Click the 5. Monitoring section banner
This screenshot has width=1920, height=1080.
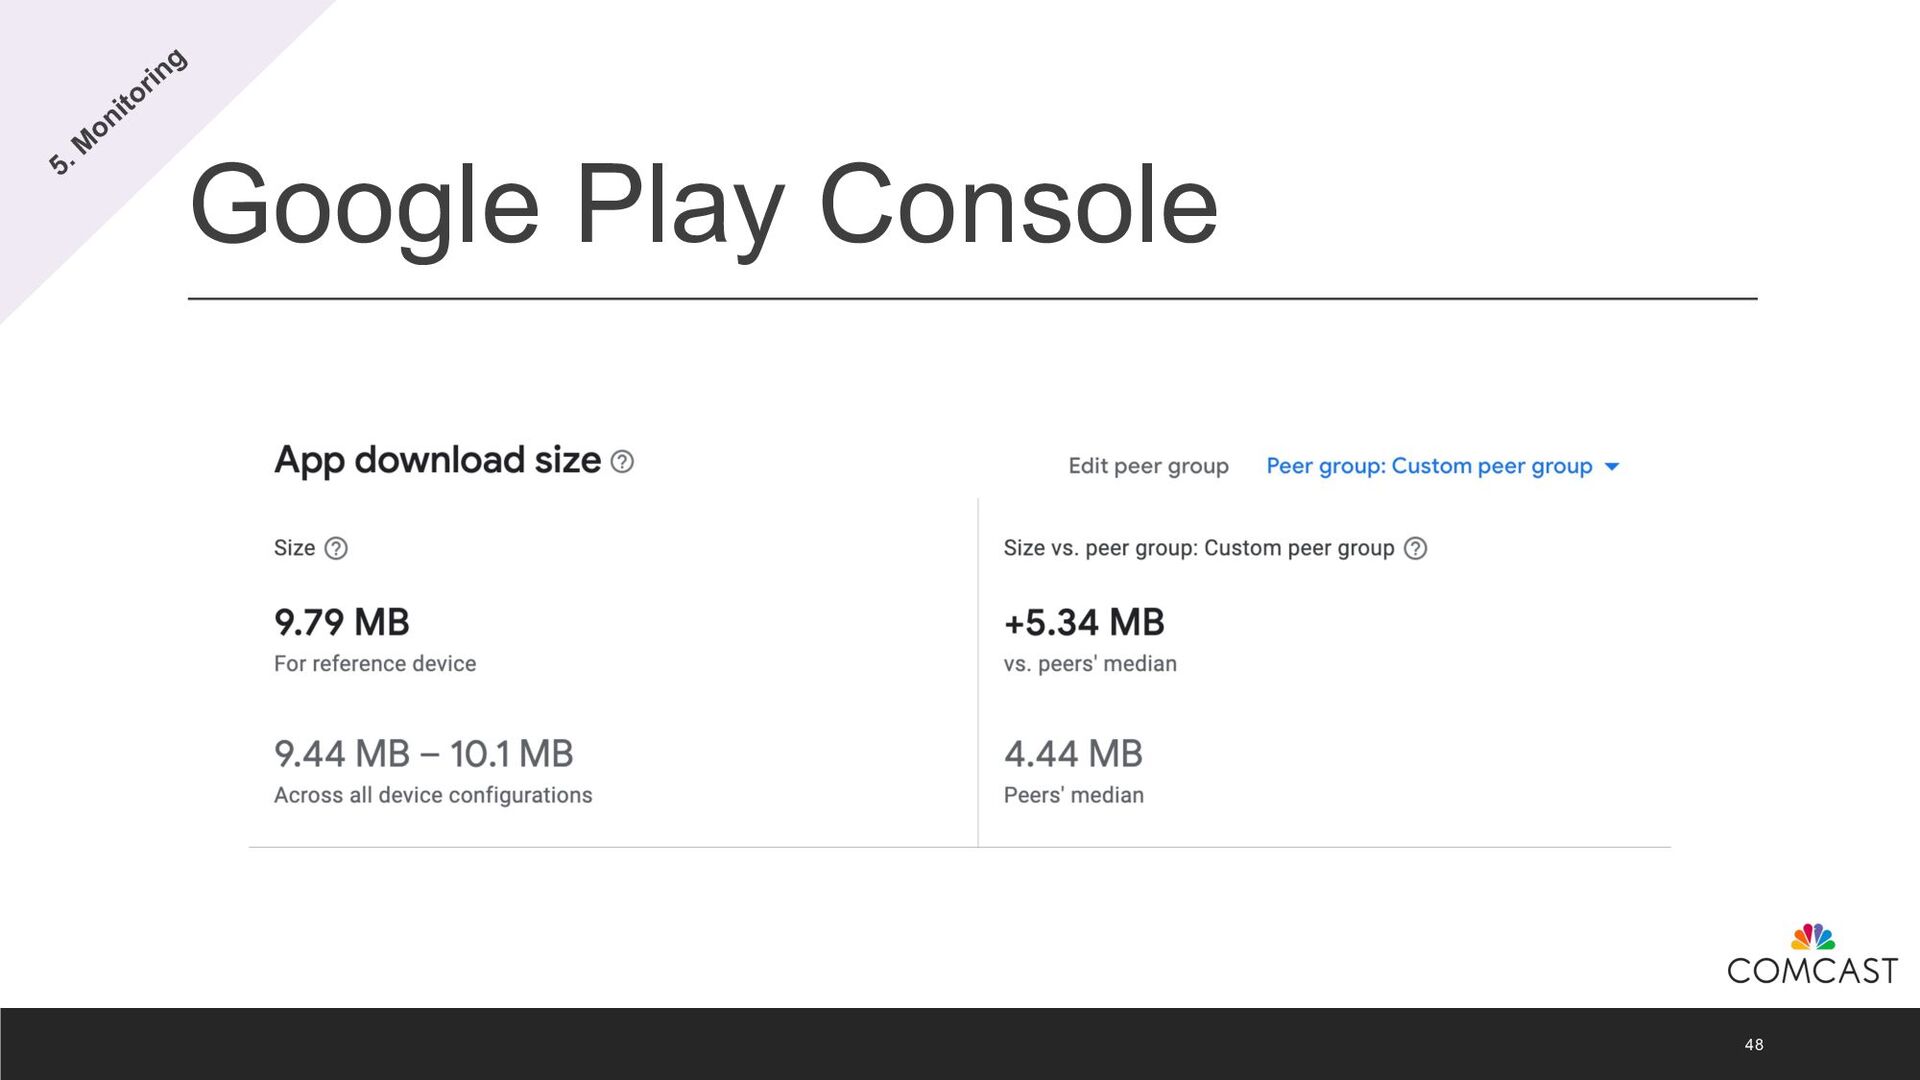(118, 112)
